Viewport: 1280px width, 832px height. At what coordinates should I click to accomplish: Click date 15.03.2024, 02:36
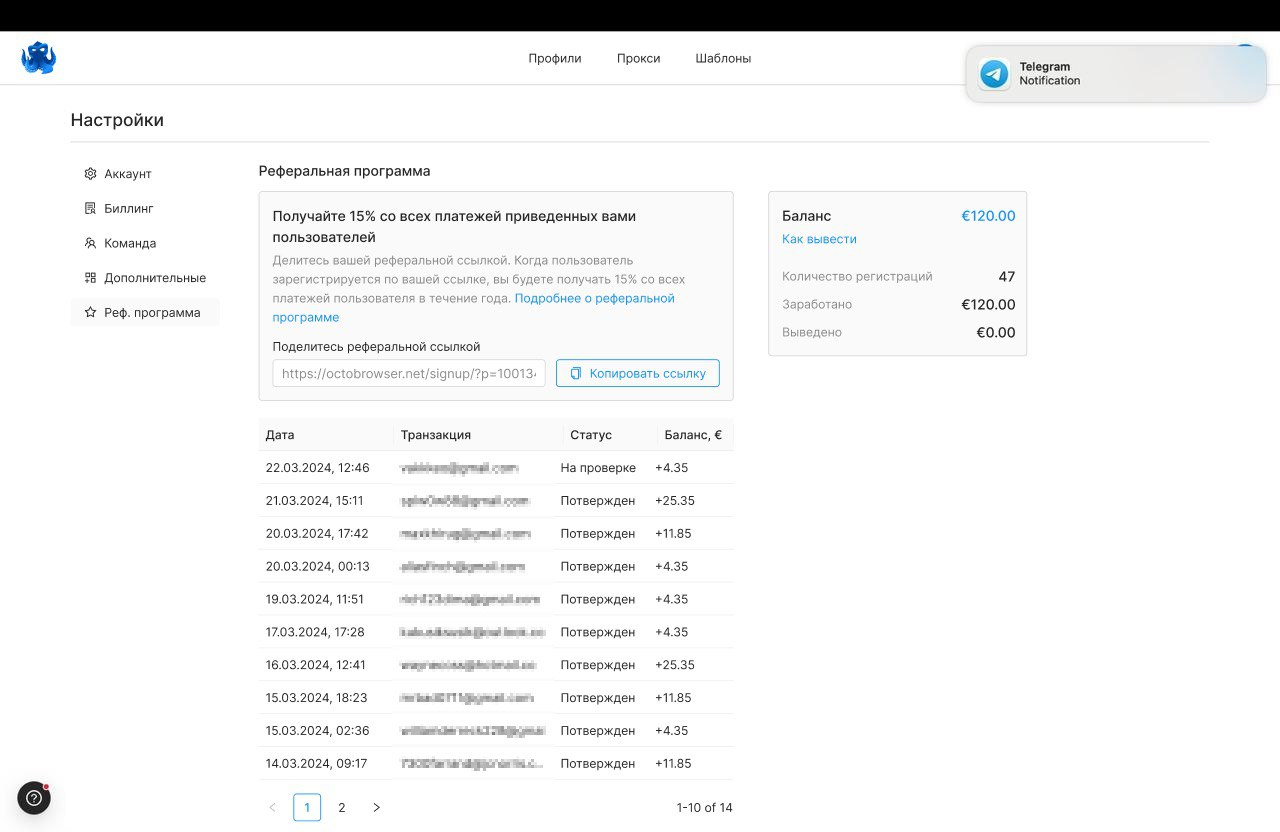coord(317,731)
